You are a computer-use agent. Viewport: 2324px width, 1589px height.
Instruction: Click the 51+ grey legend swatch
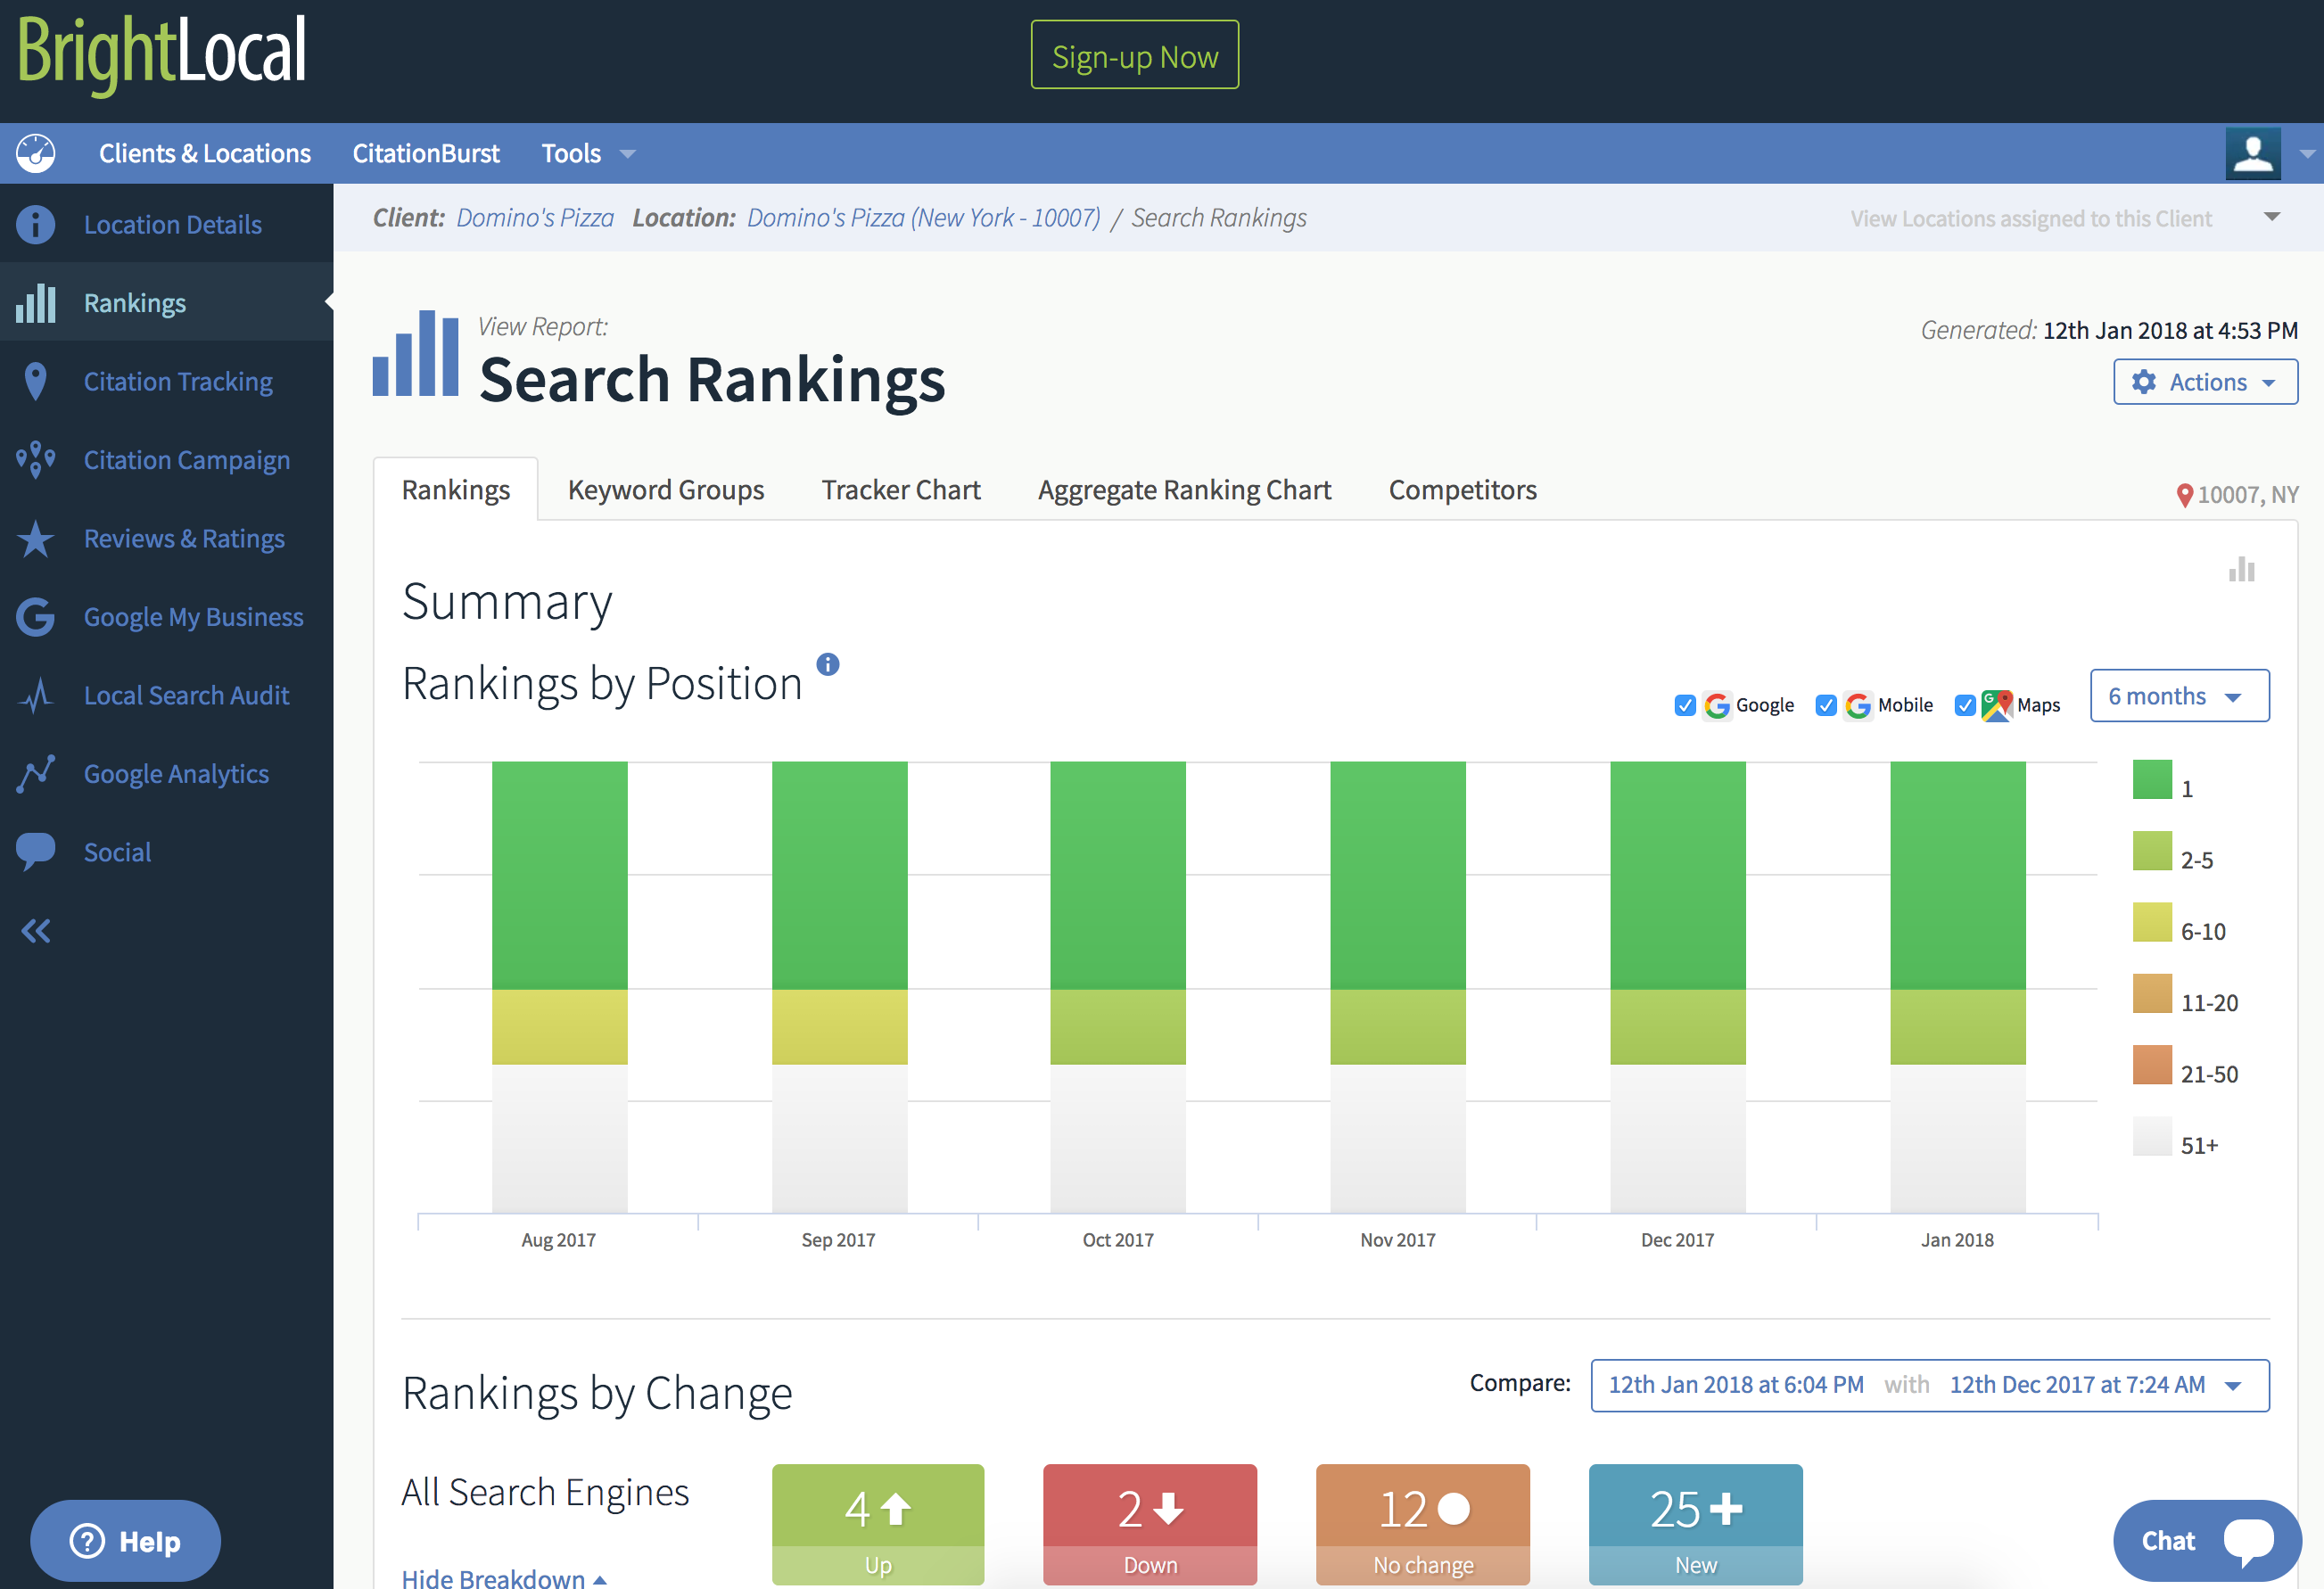click(x=2152, y=1136)
